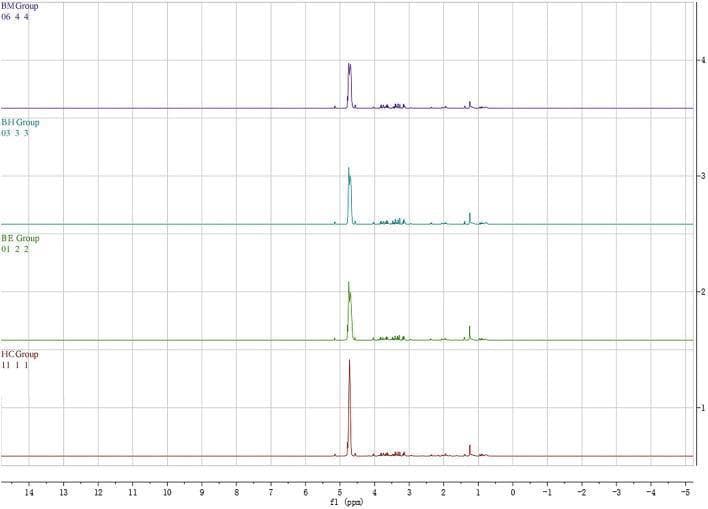This screenshot has height=509, width=708.
Task: Click stack number 1 on the right axis
Action: coord(702,408)
